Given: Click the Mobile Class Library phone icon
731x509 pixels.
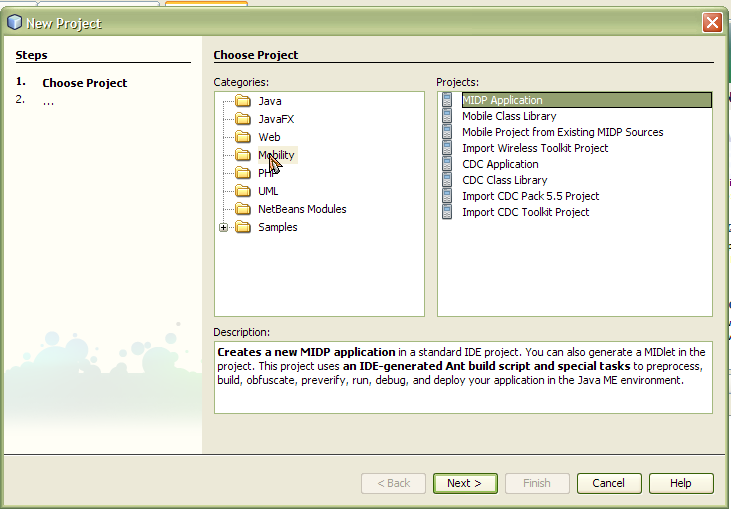Looking at the screenshot, I should [447, 116].
